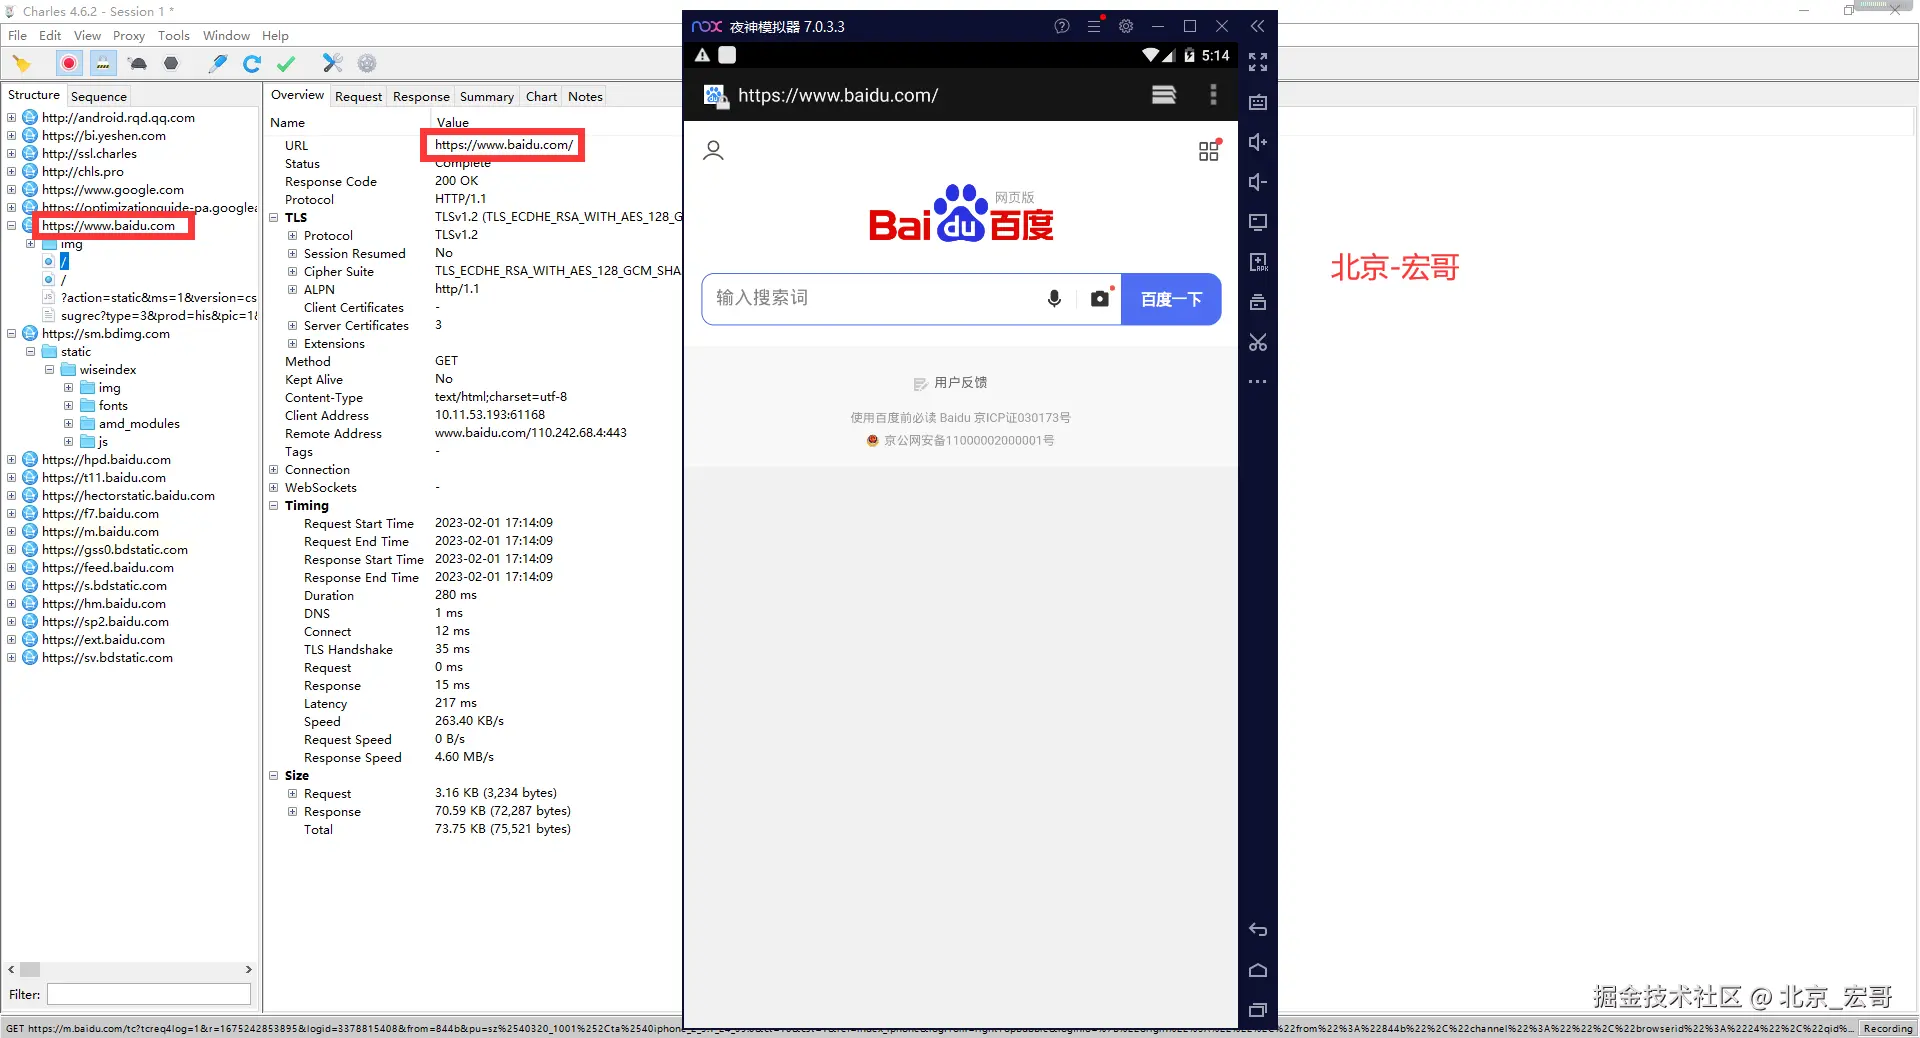Screen dimensions: 1920x1038
Task: Click the Validate green checkmark icon
Action: click(286, 64)
